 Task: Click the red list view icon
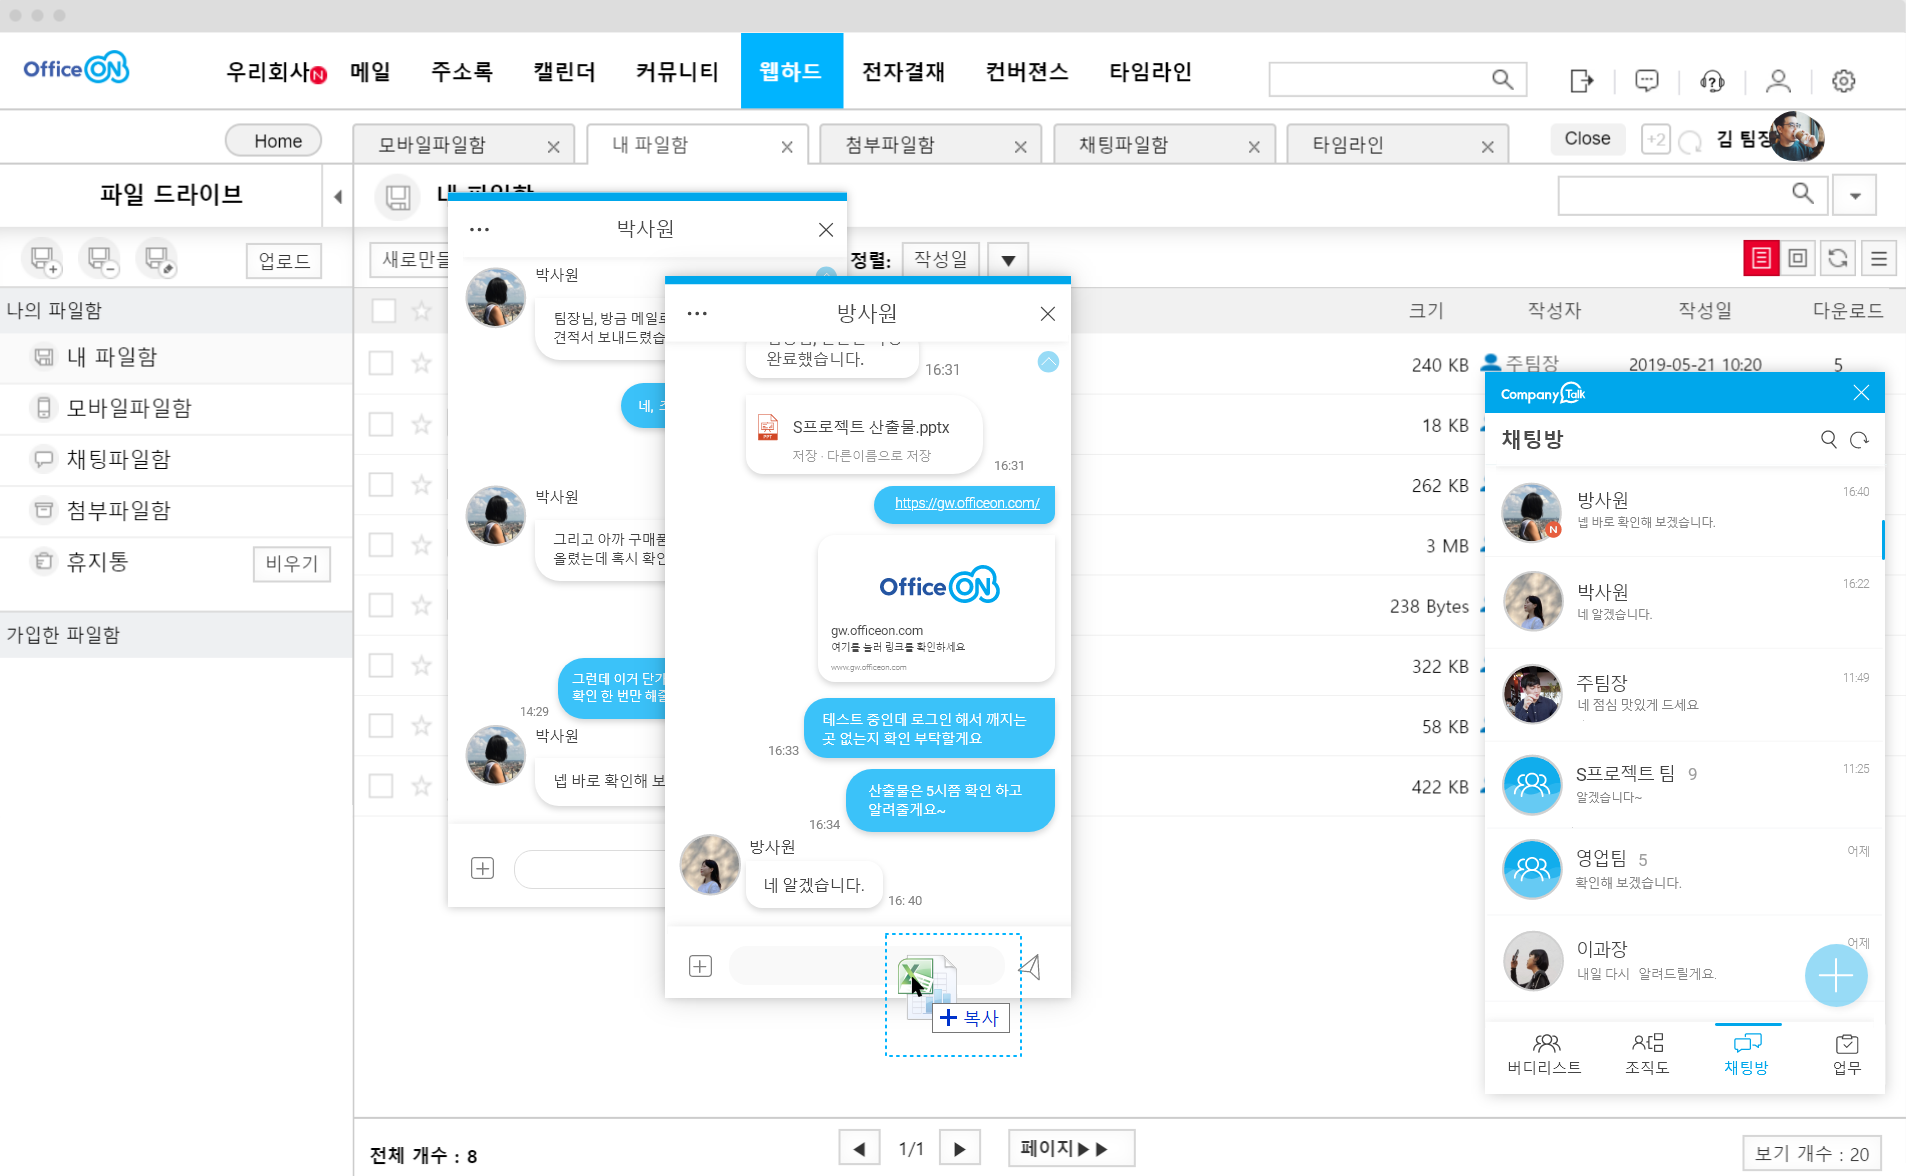click(x=1761, y=259)
